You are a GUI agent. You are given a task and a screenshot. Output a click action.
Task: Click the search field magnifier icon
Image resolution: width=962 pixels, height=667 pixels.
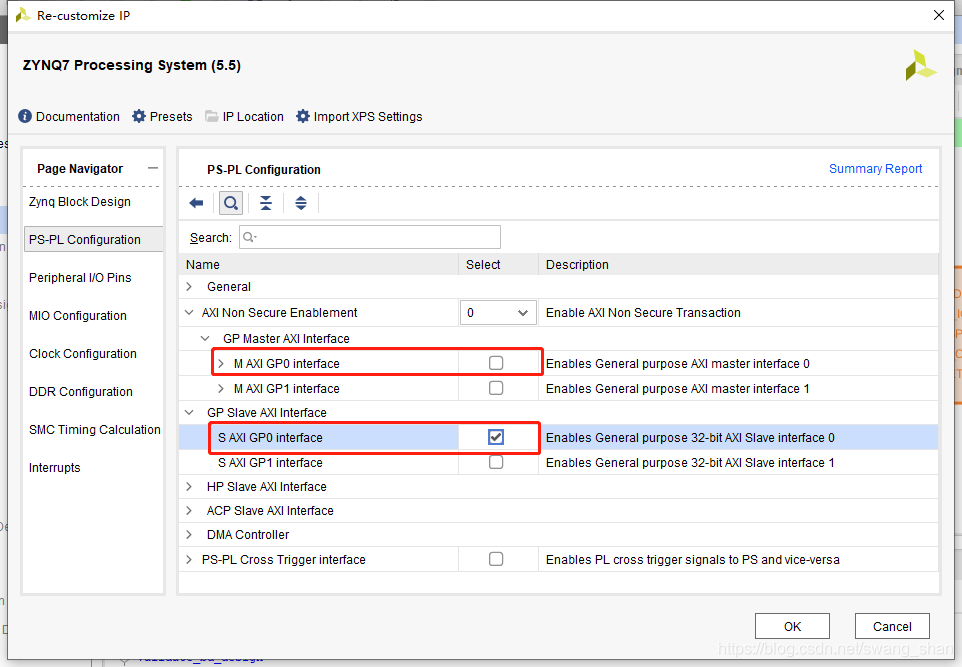[x=249, y=237]
